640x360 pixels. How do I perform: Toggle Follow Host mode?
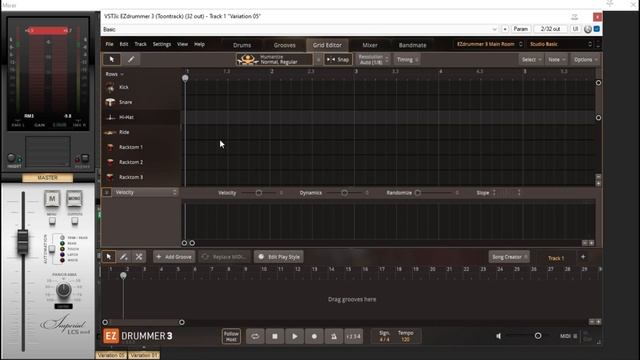tap(231, 336)
